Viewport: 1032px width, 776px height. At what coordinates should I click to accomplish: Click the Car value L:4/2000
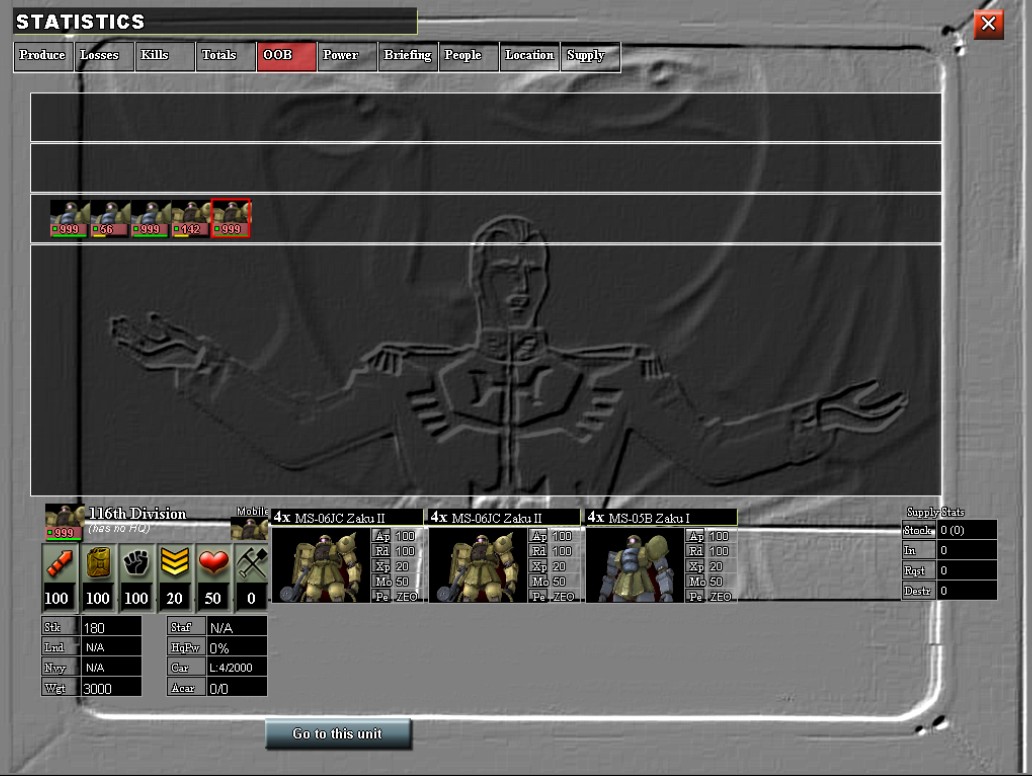(x=237, y=667)
